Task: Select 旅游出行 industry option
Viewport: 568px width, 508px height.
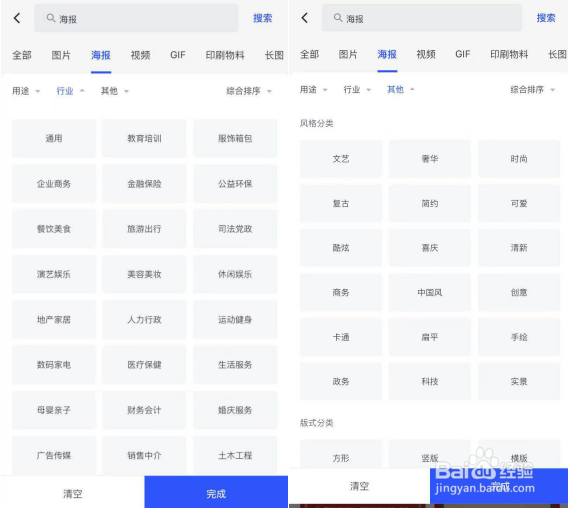Action: 144,229
